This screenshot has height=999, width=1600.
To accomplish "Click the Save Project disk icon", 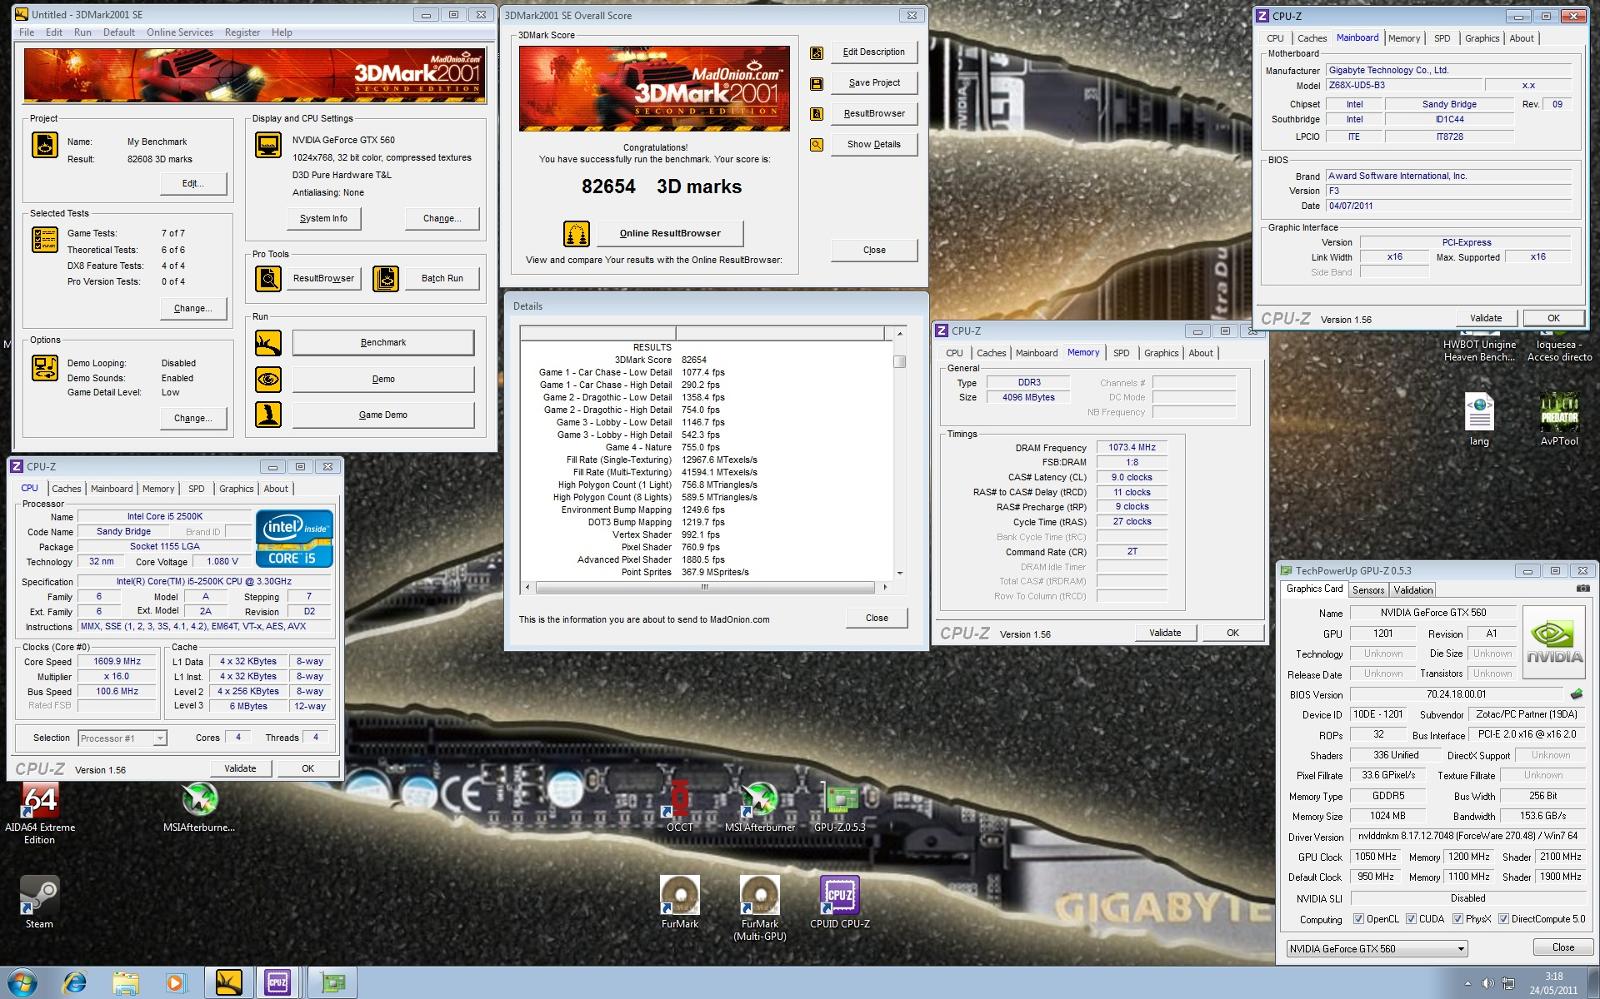I will point(817,84).
